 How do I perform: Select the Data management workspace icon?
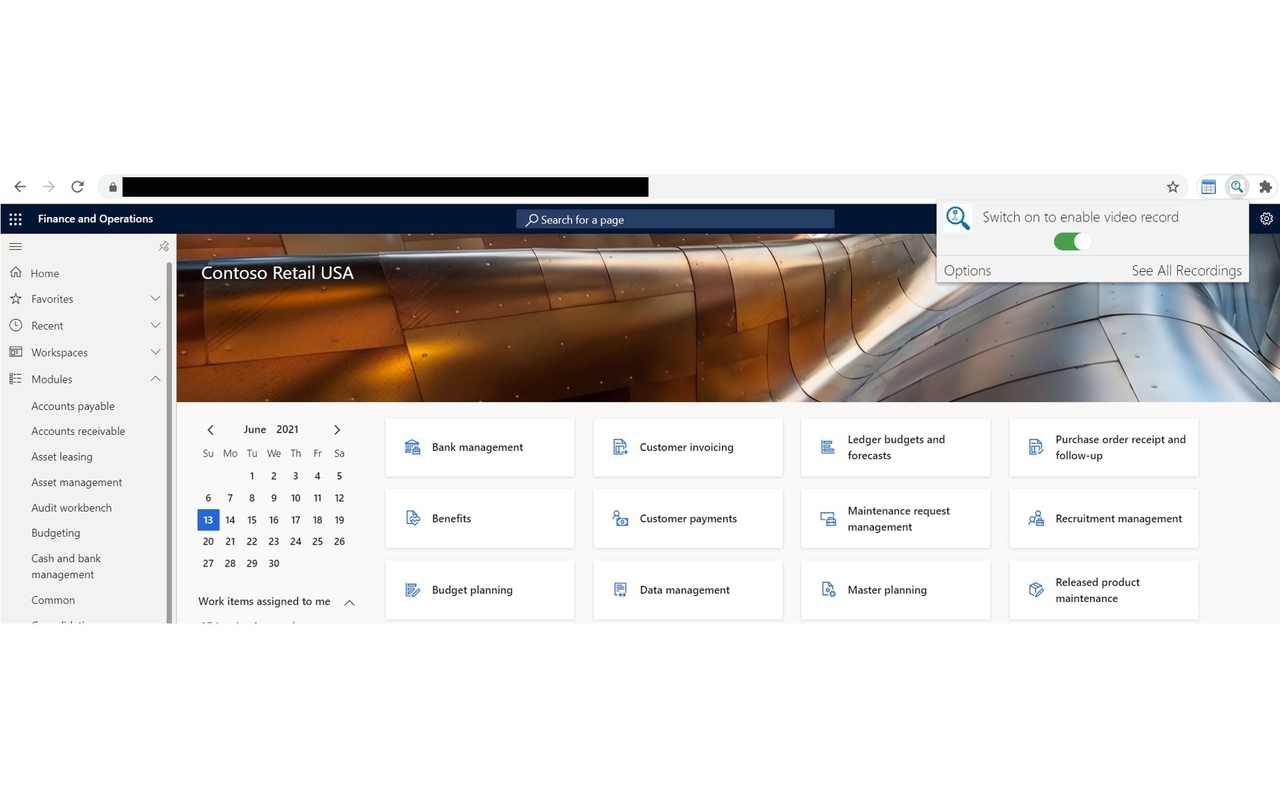620,590
